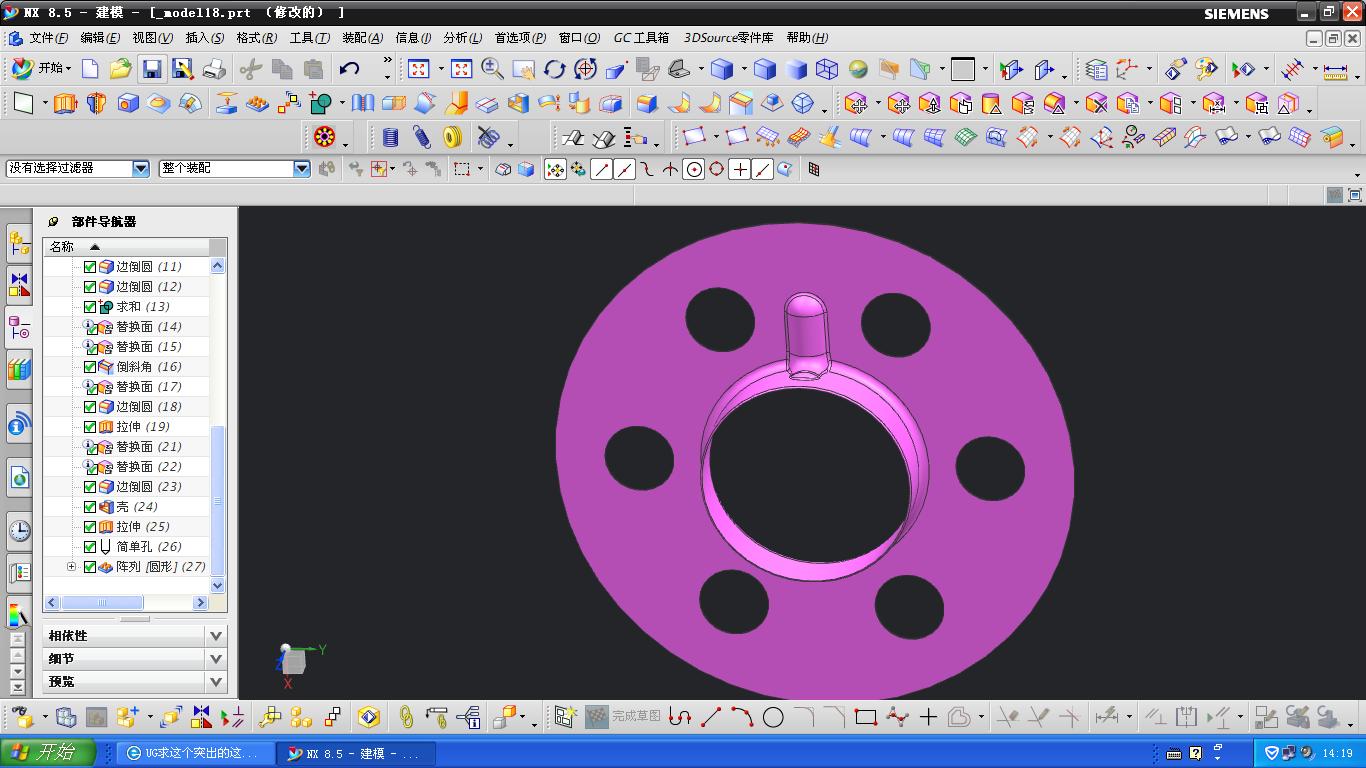
Task: Open the History clock sidebar tab
Action: (x=19, y=530)
